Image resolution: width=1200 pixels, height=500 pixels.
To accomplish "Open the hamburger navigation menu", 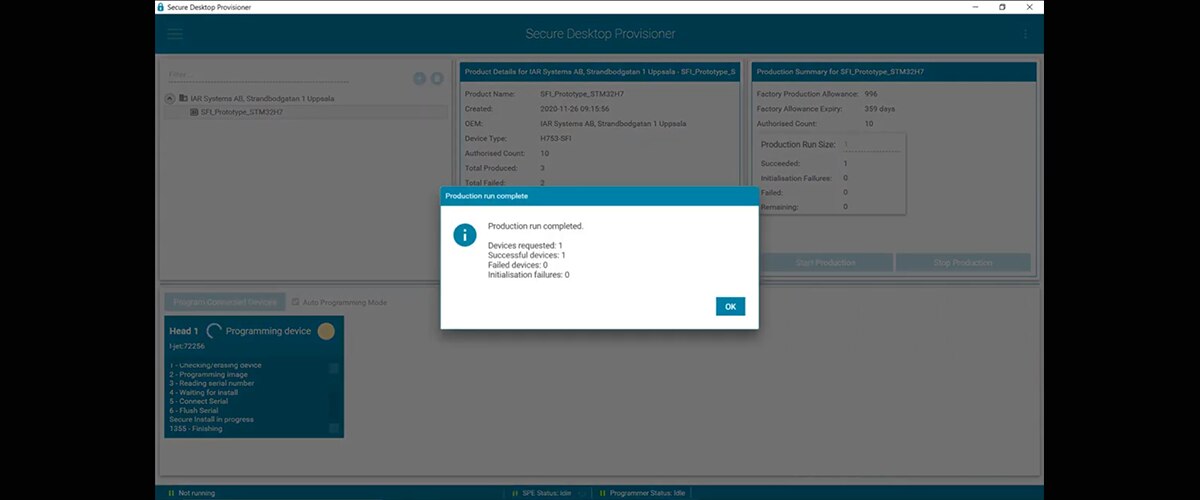I will tap(175, 34).
